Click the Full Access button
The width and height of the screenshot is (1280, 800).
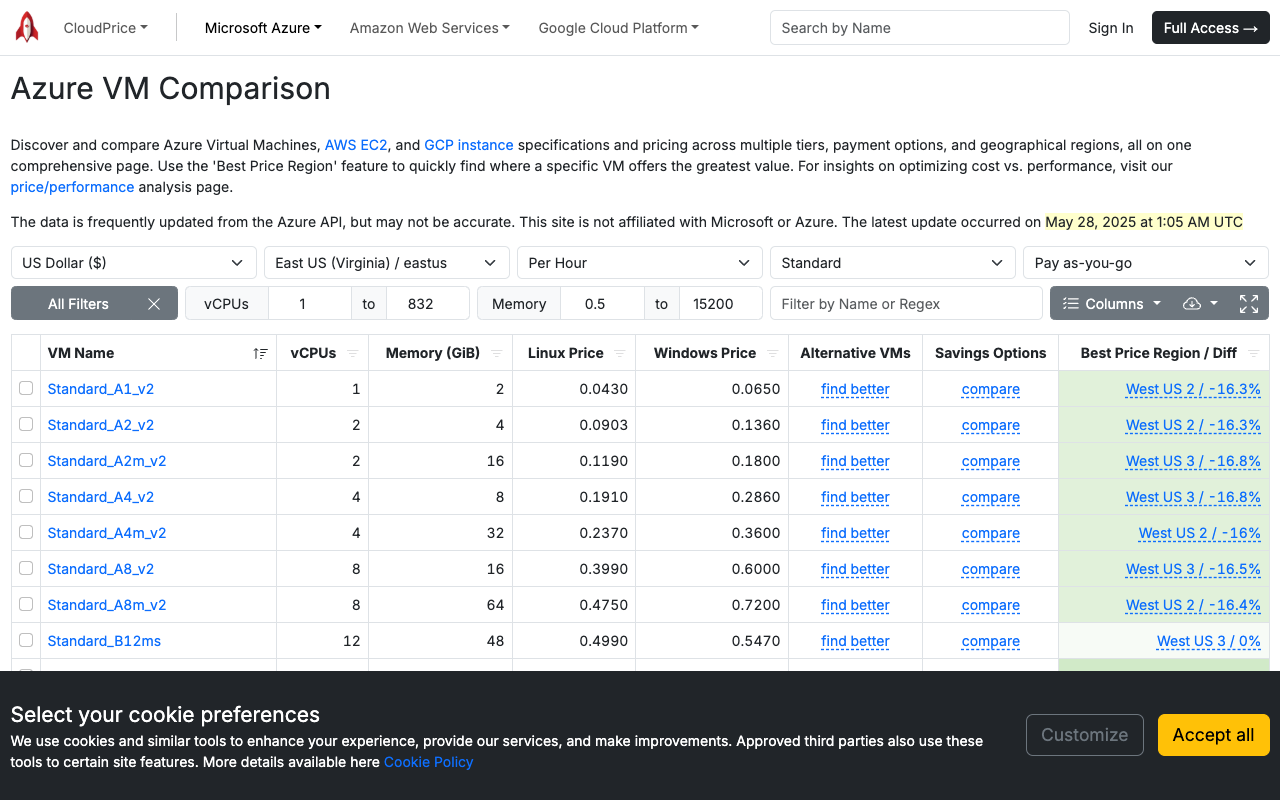(x=1211, y=28)
